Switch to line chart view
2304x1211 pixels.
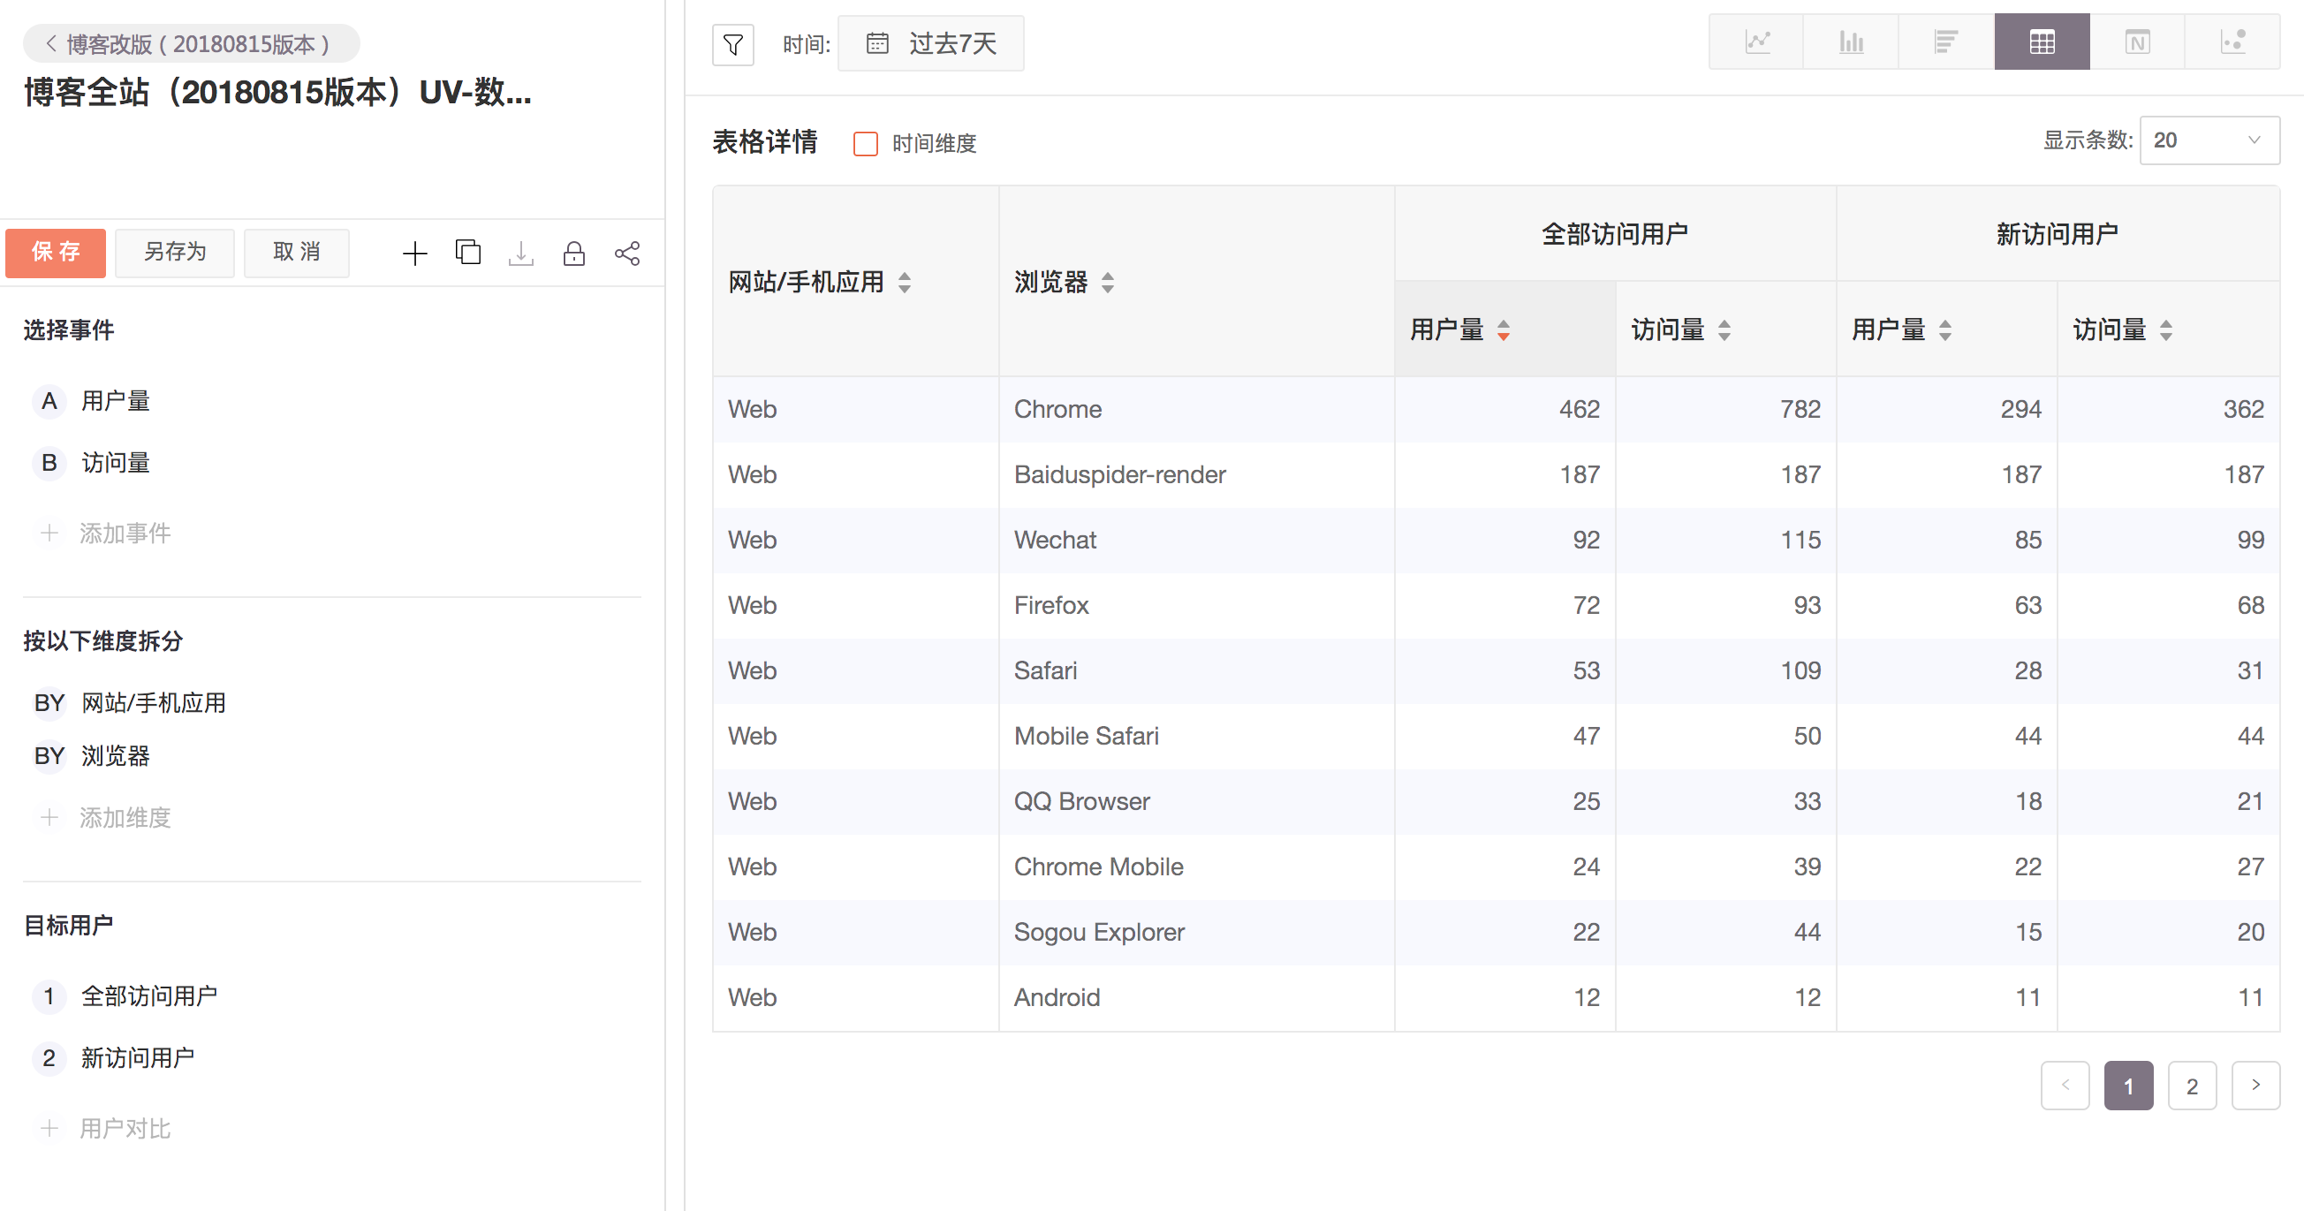(x=1757, y=42)
